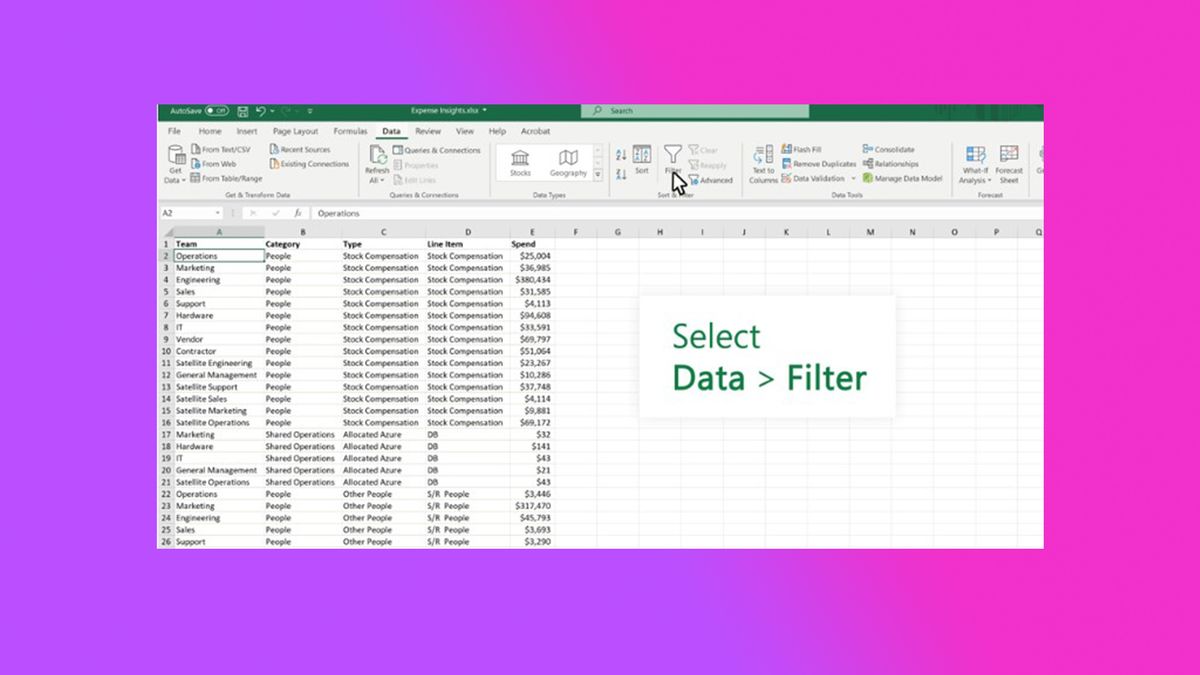Click the Filter funnel icon

672,154
